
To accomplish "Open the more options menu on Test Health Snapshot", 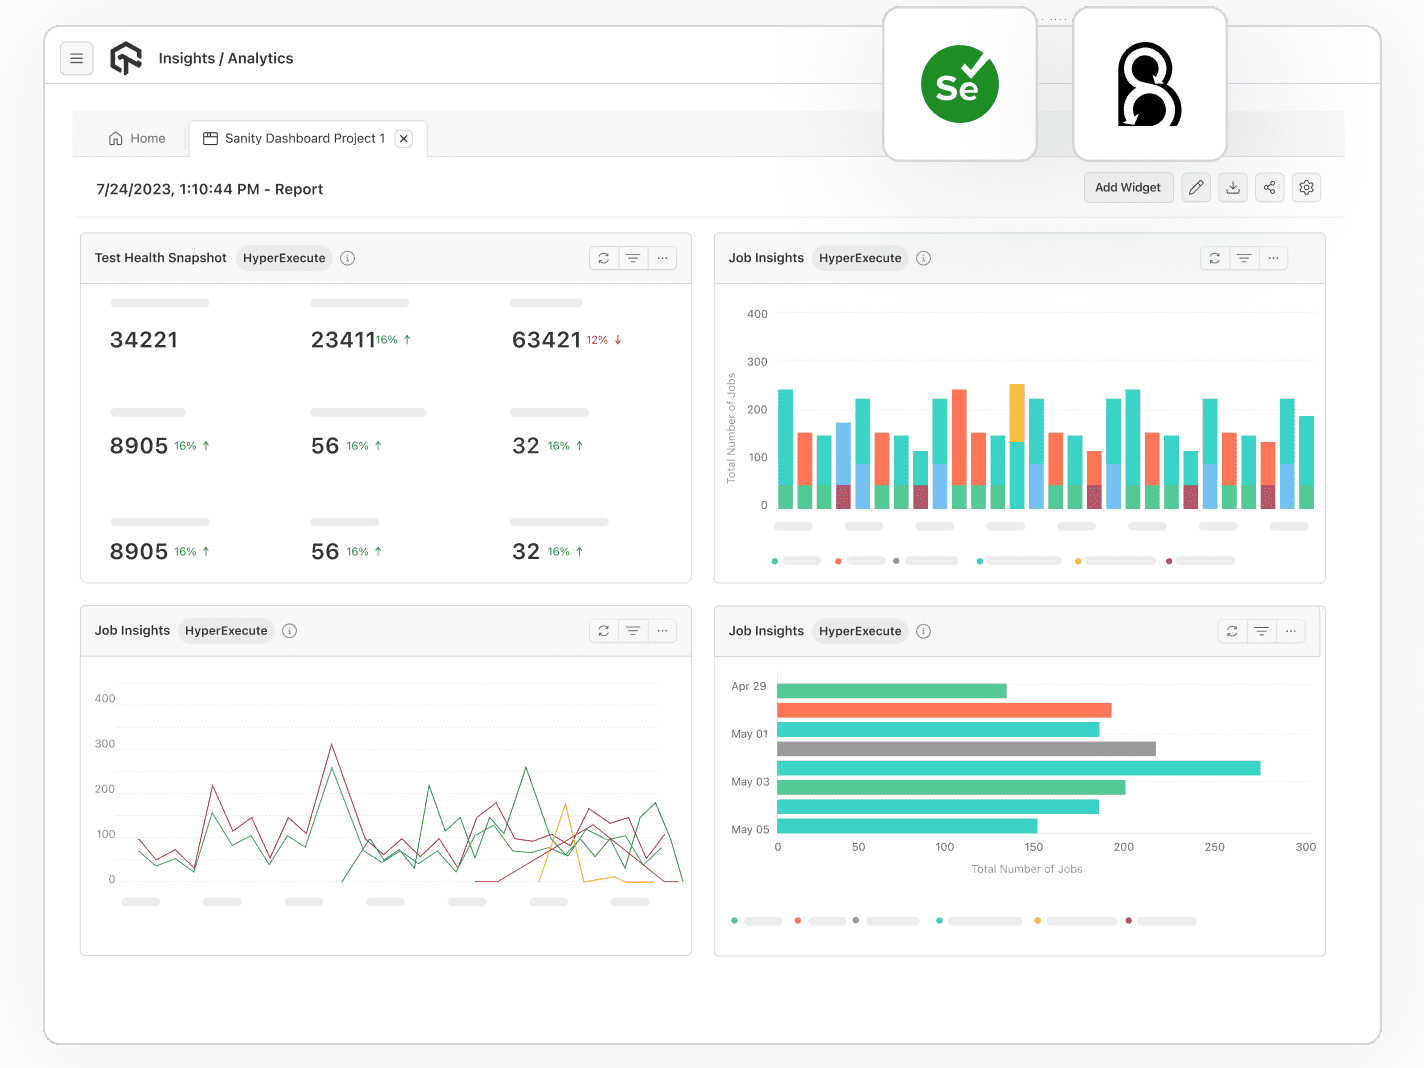I will pyautogui.click(x=663, y=258).
